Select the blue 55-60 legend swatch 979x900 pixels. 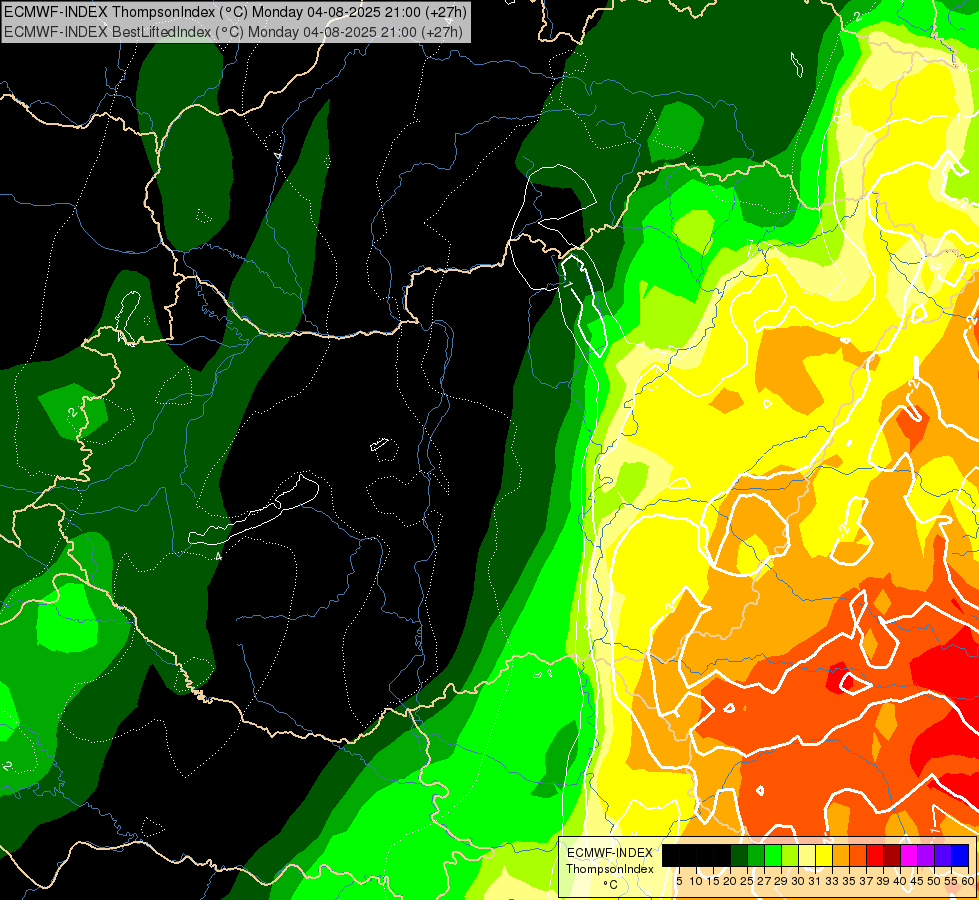tap(960, 855)
